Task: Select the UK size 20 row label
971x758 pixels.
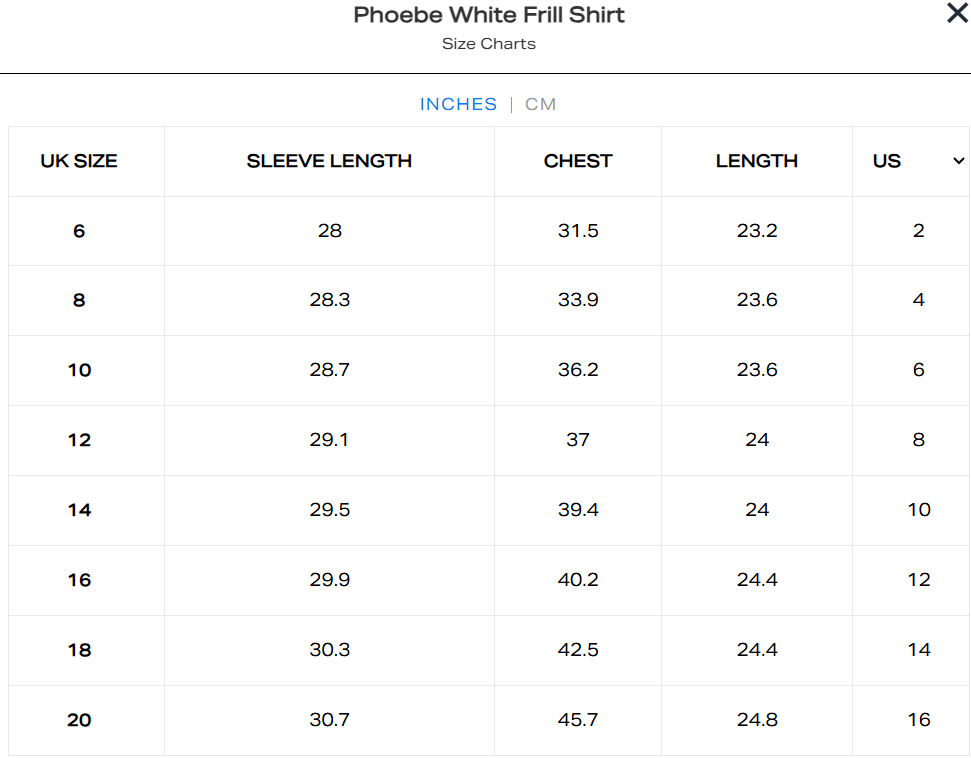Action: click(x=79, y=720)
